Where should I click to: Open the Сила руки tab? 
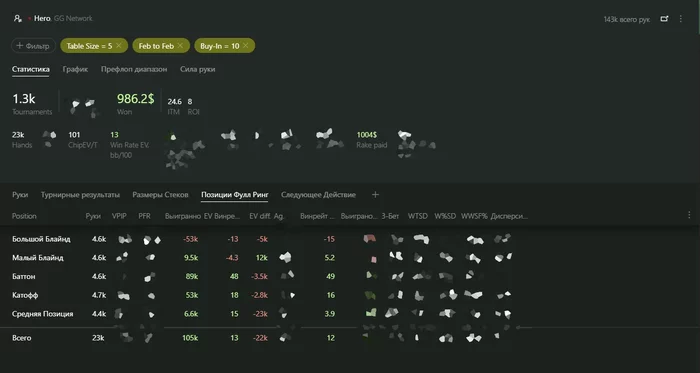click(x=197, y=69)
